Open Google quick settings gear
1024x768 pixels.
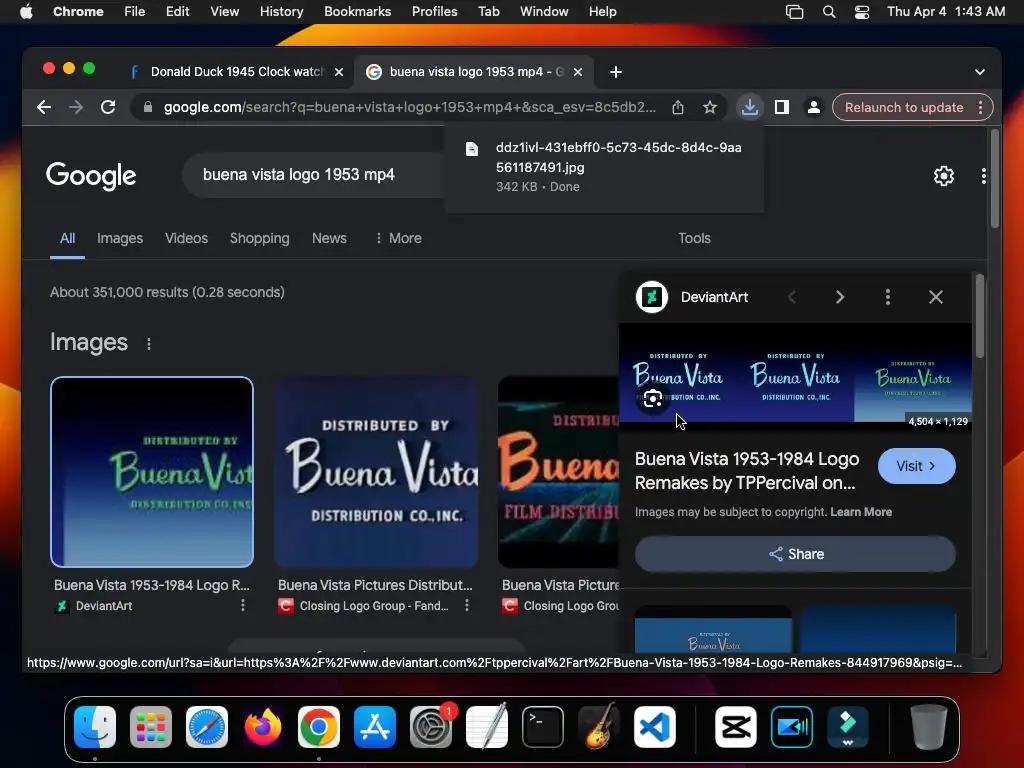pos(944,176)
